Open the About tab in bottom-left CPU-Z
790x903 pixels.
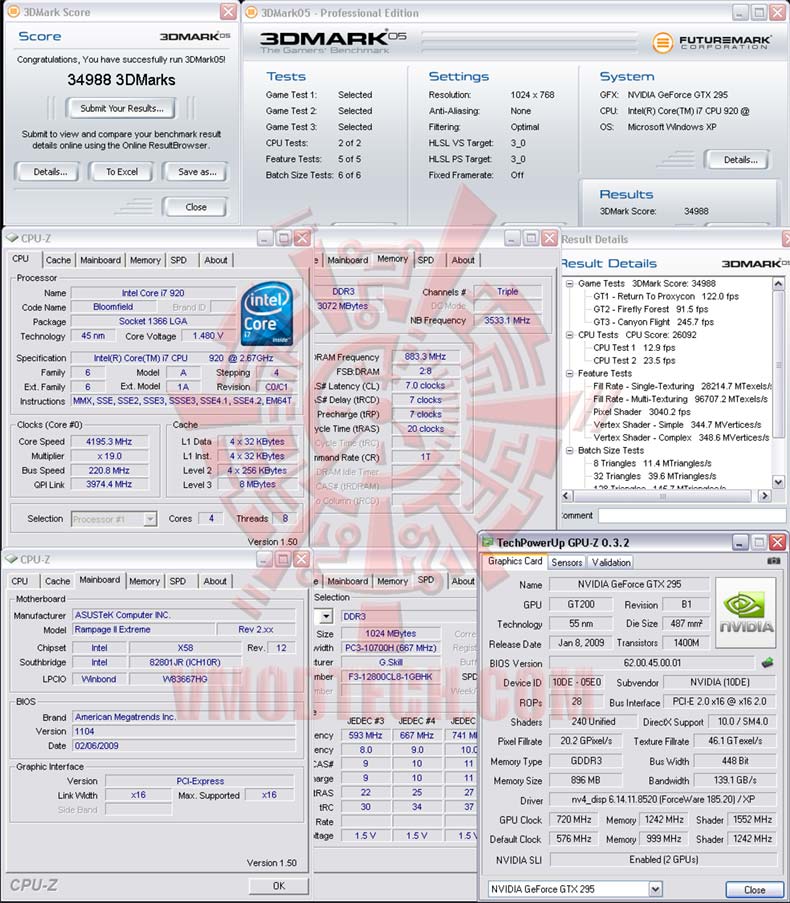tap(215, 582)
